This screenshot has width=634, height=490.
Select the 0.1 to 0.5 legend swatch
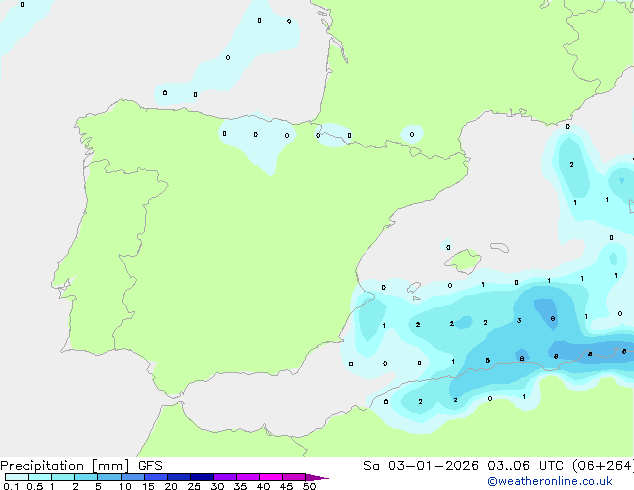click(17, 477)
